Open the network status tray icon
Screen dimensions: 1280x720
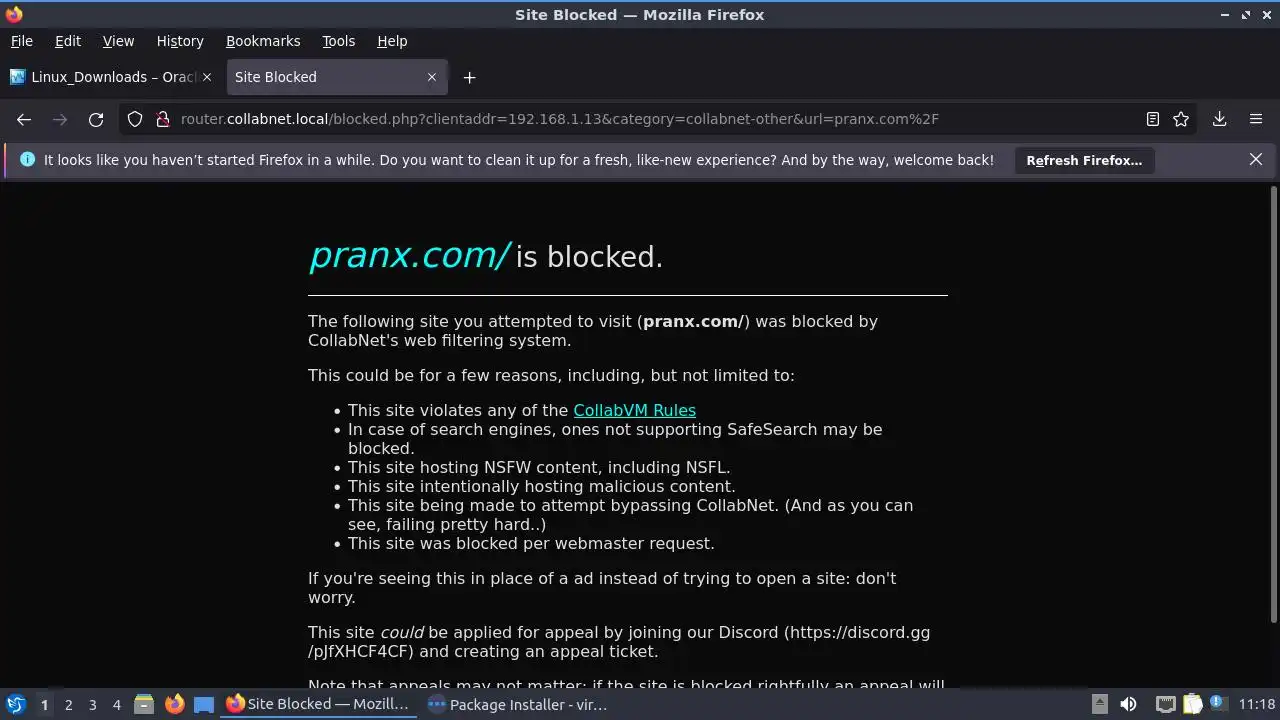tap(1165, 704)
